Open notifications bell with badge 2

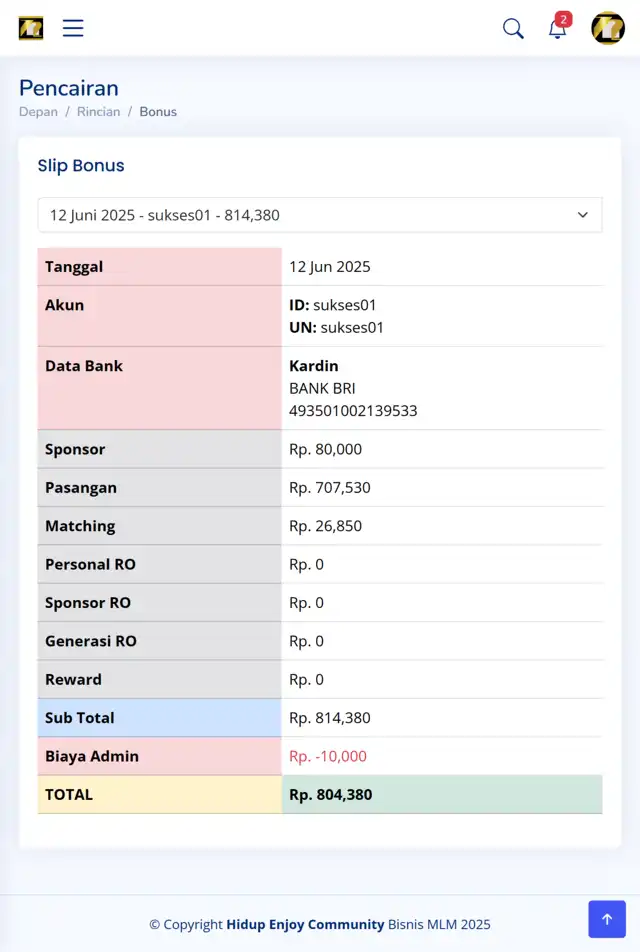click(558, 27)
